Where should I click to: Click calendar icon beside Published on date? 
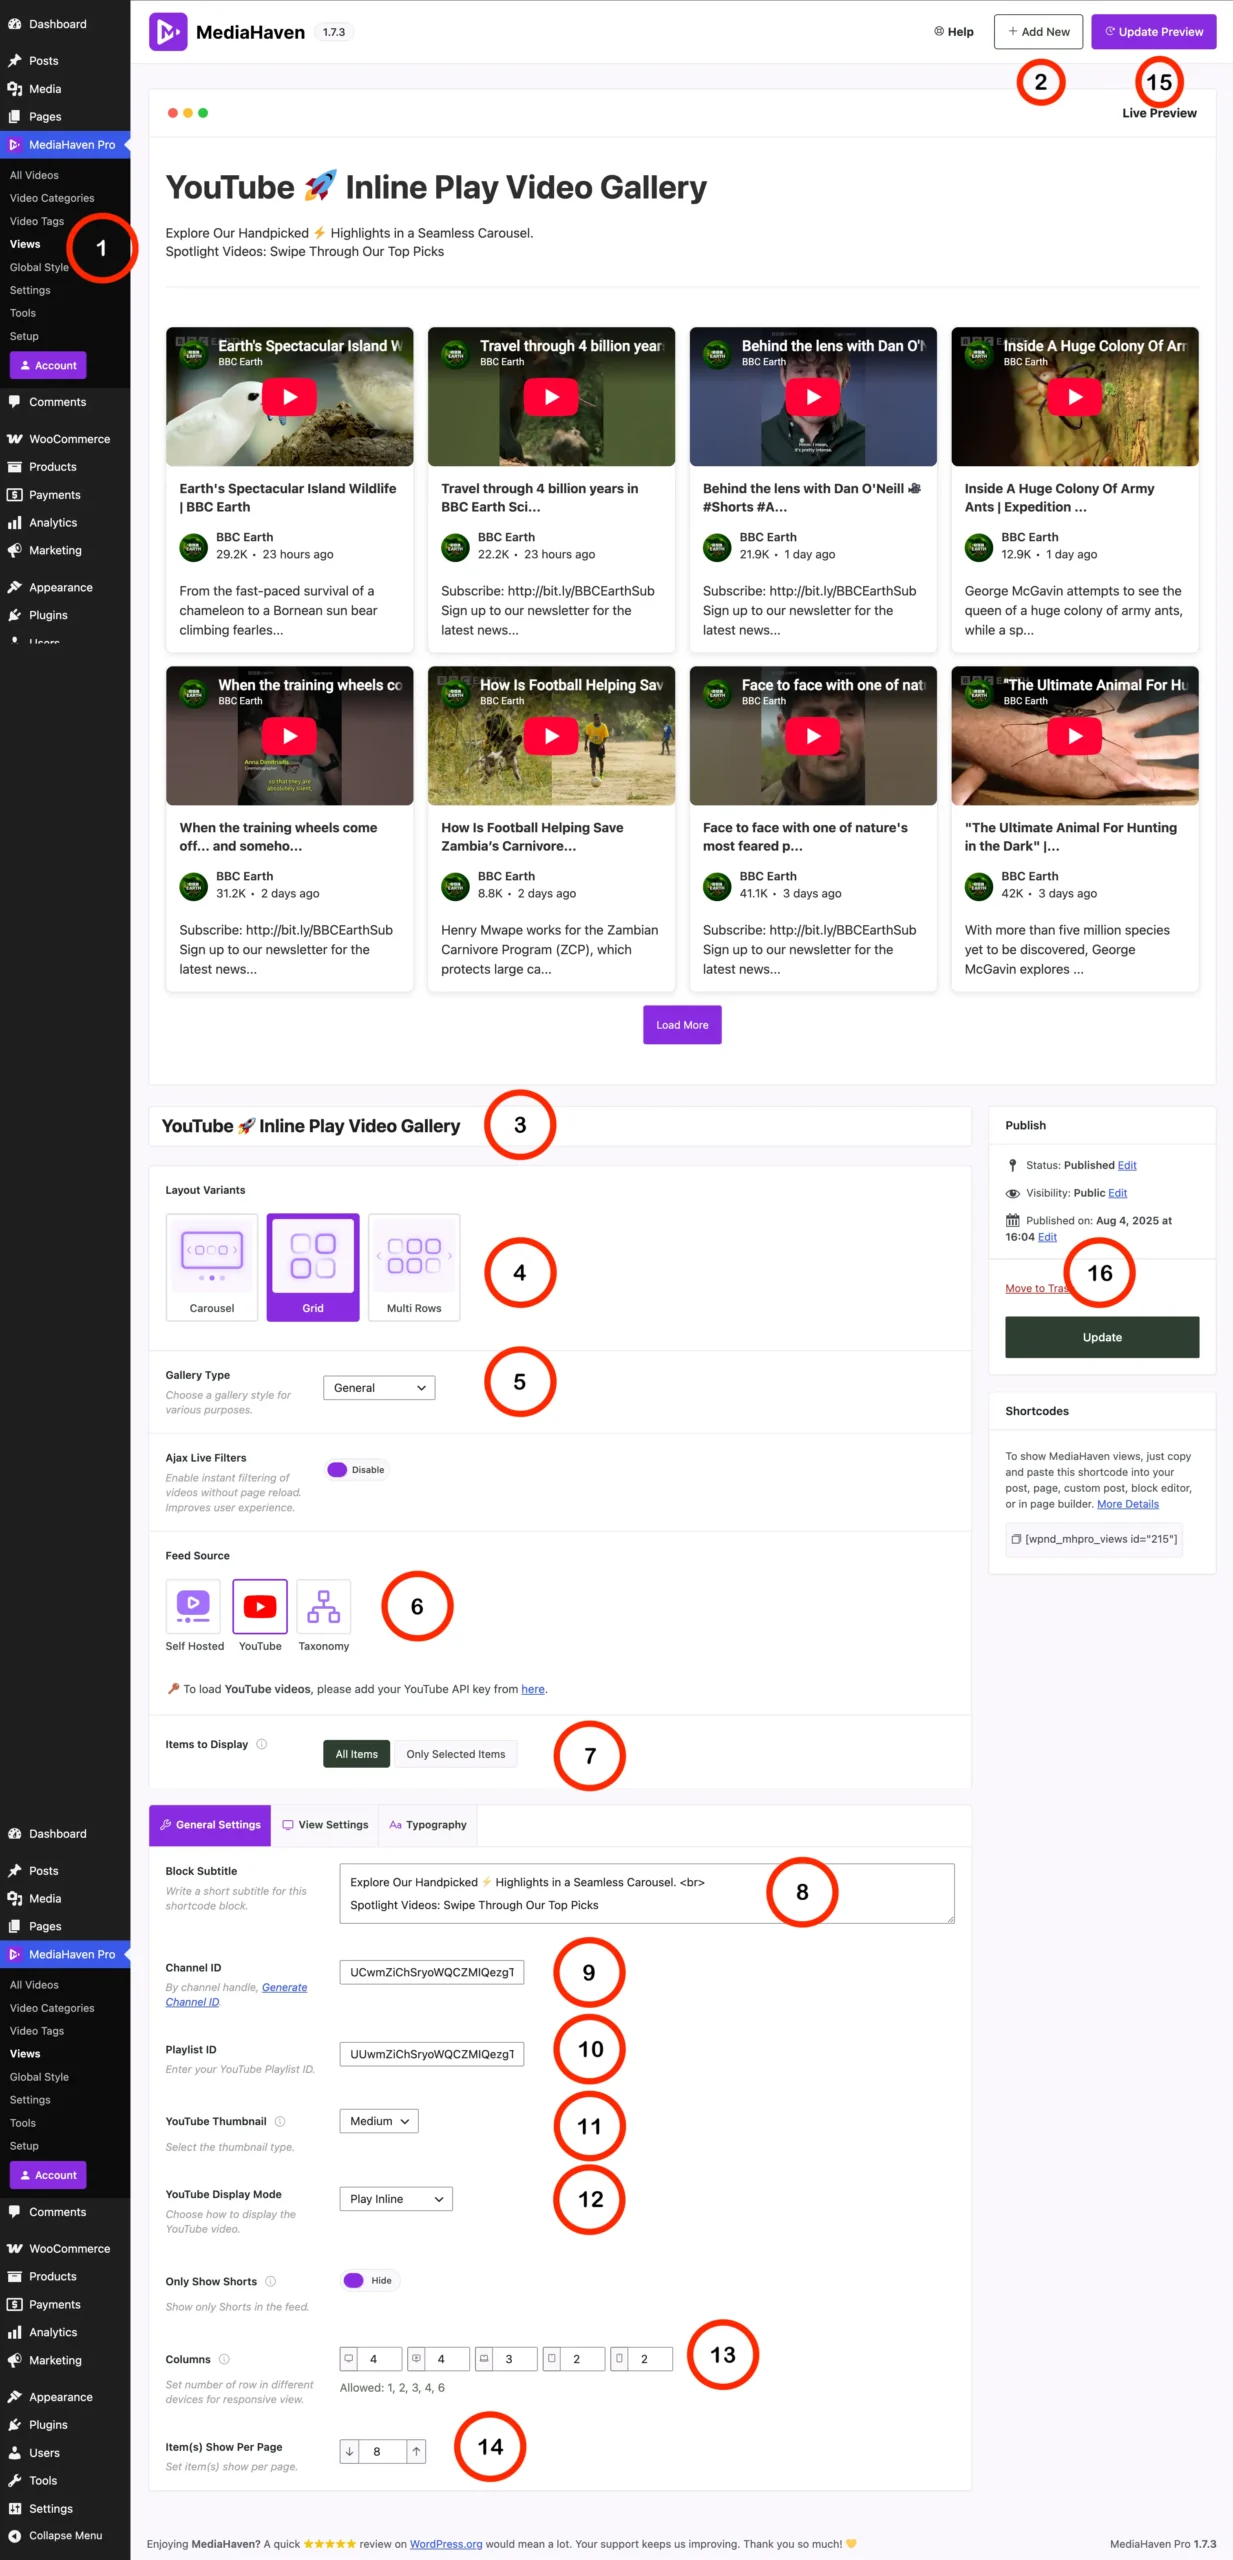click(x=1013, y=1220)
